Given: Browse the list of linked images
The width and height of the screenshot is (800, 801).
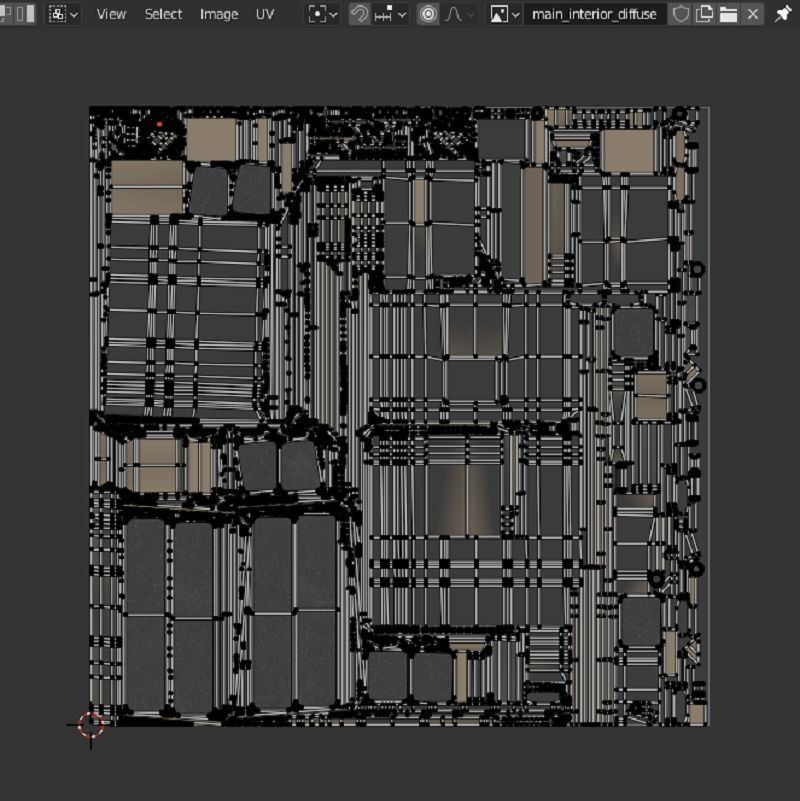Looking at the screenshot, I should [504, 14].
